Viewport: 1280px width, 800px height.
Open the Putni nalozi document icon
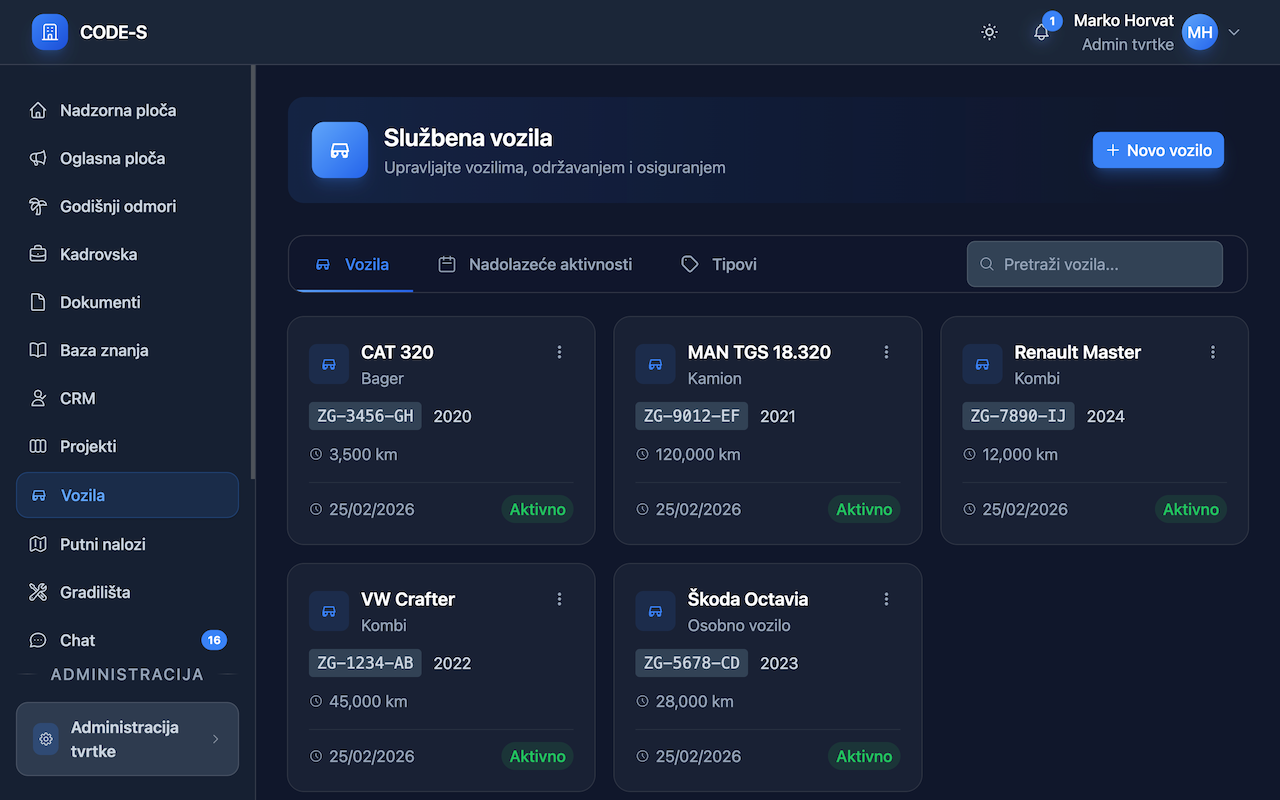(x=36, y=544)
